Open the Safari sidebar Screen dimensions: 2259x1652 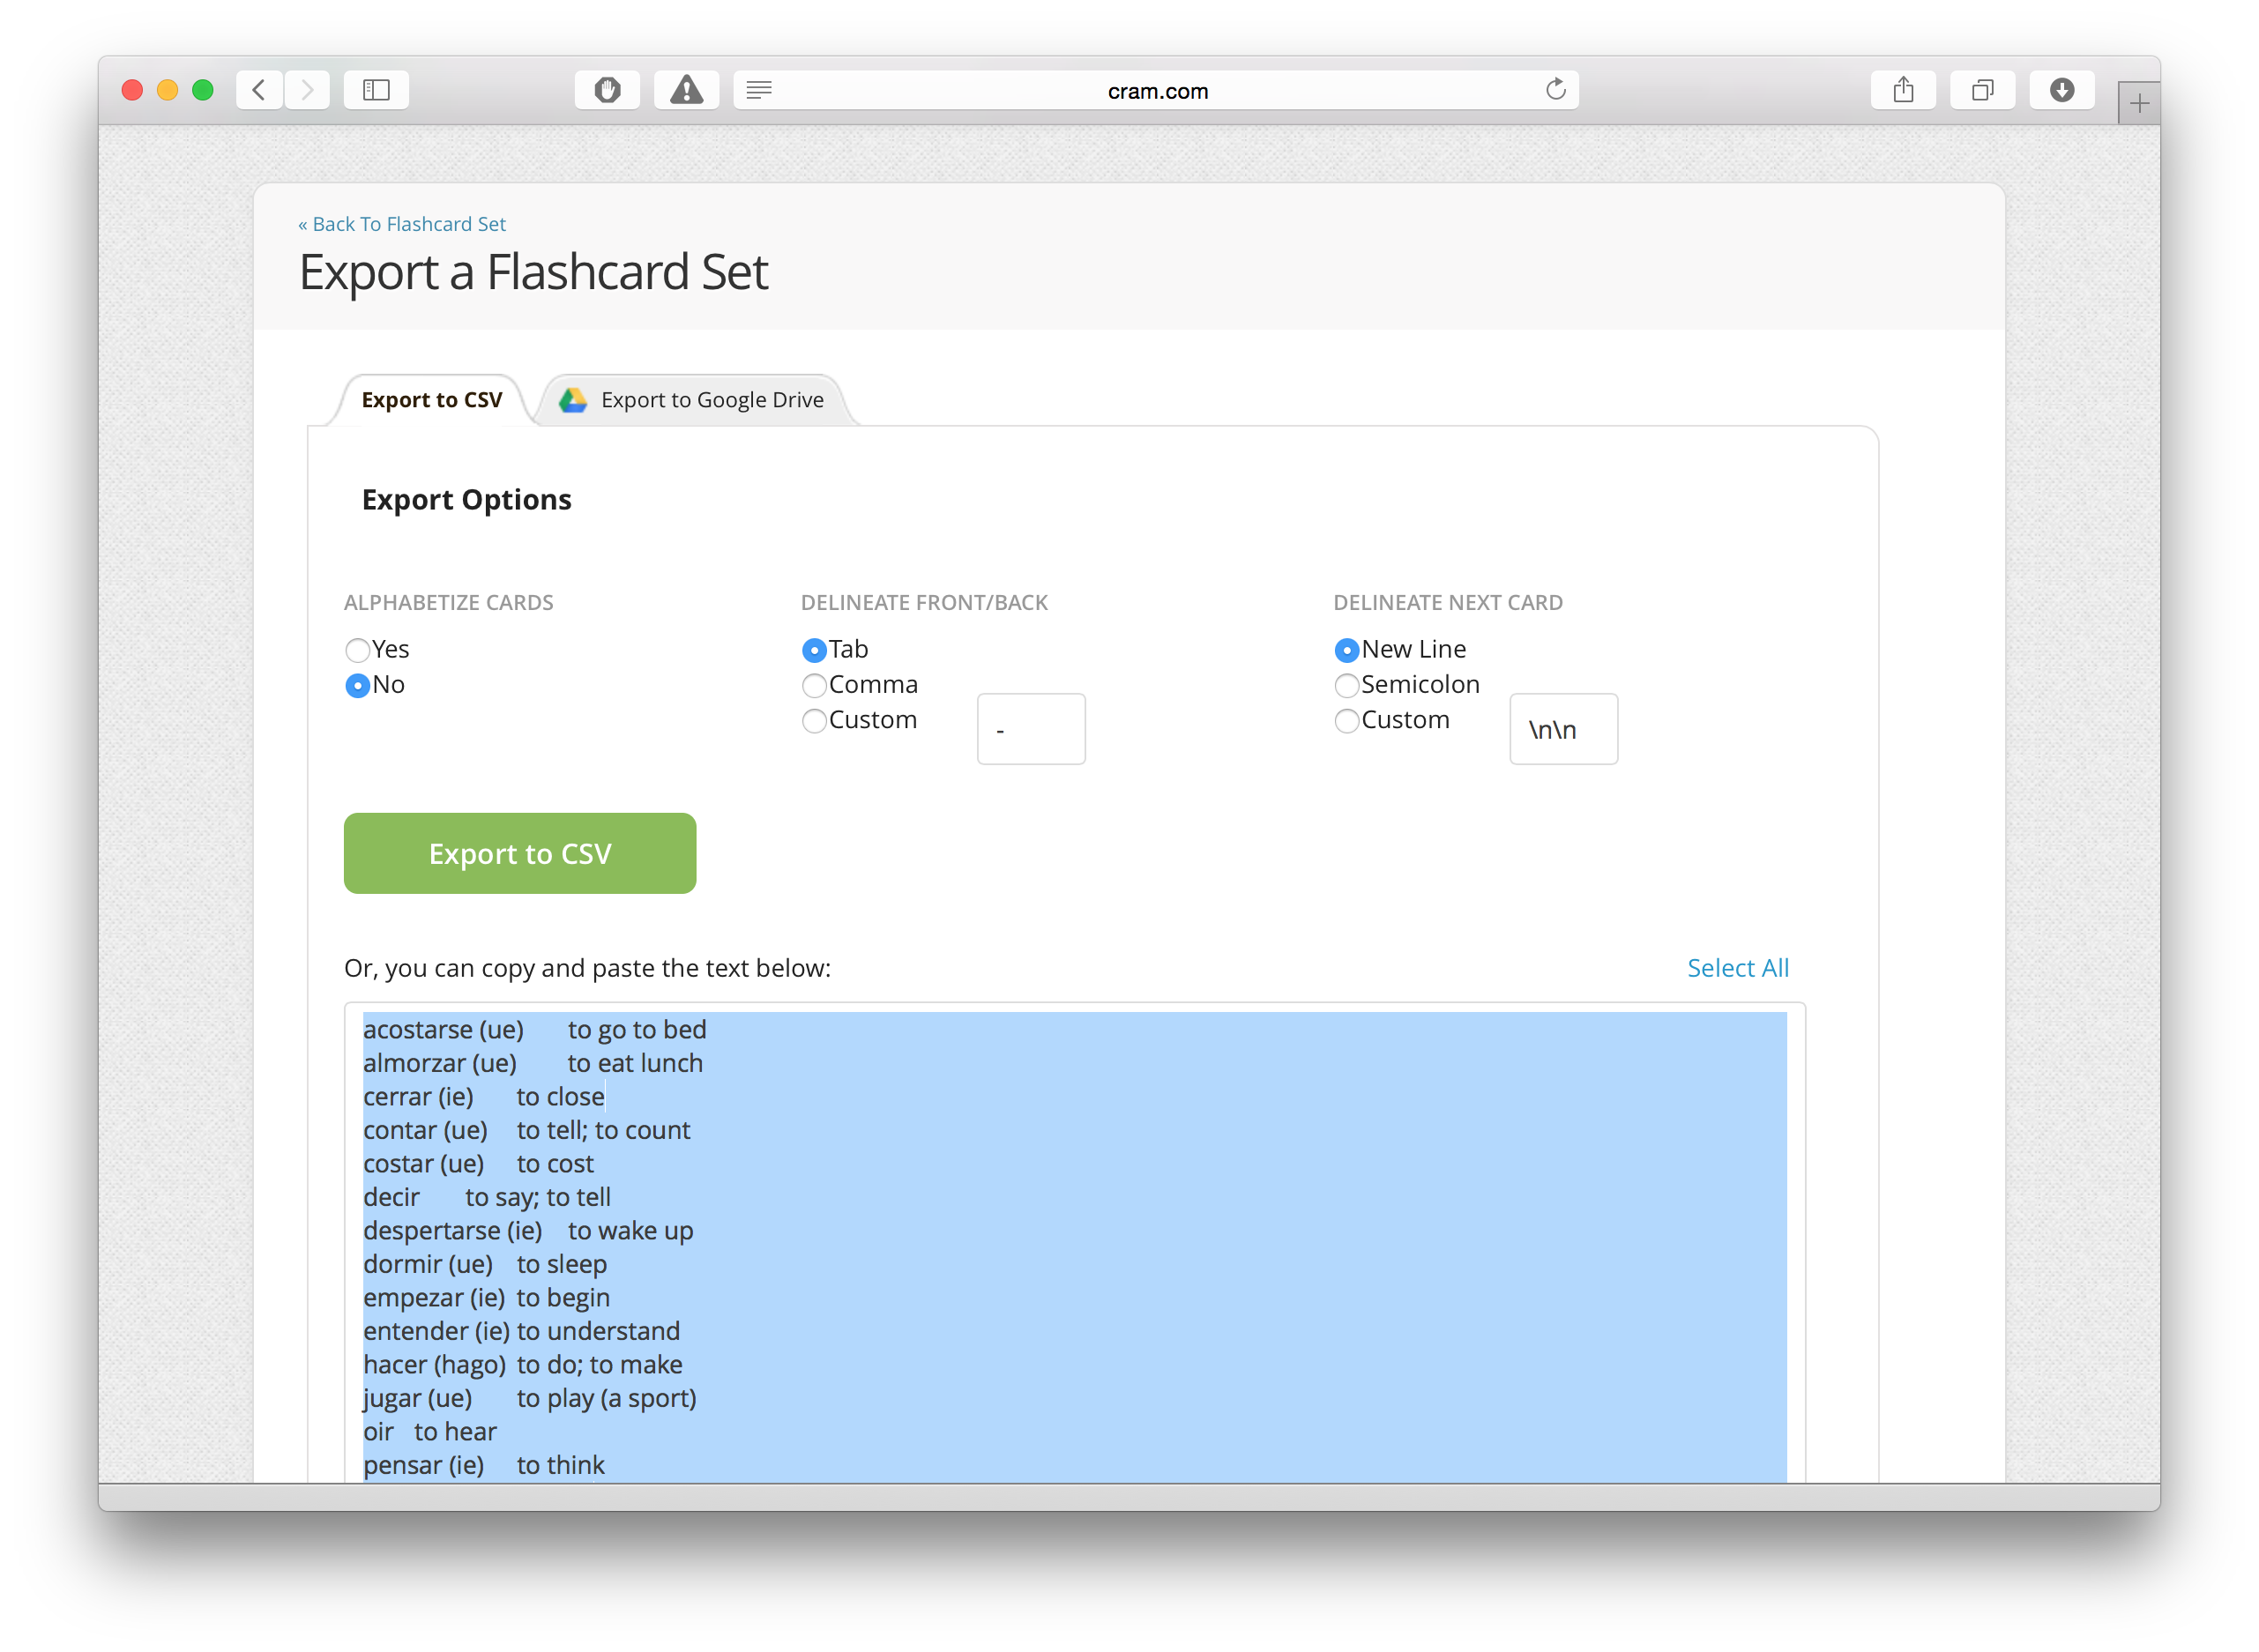click(x=376, y=89)
